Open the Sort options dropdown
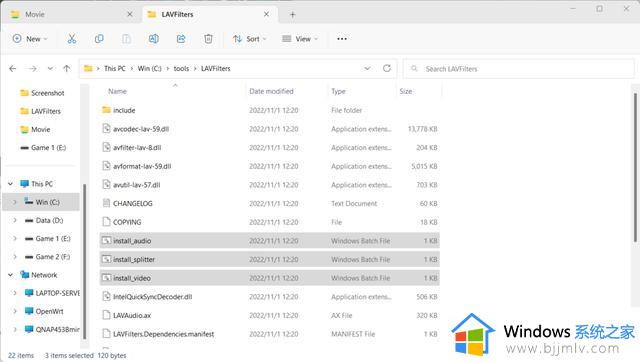This screenshot has height=362, width=640. pos(249,39)
